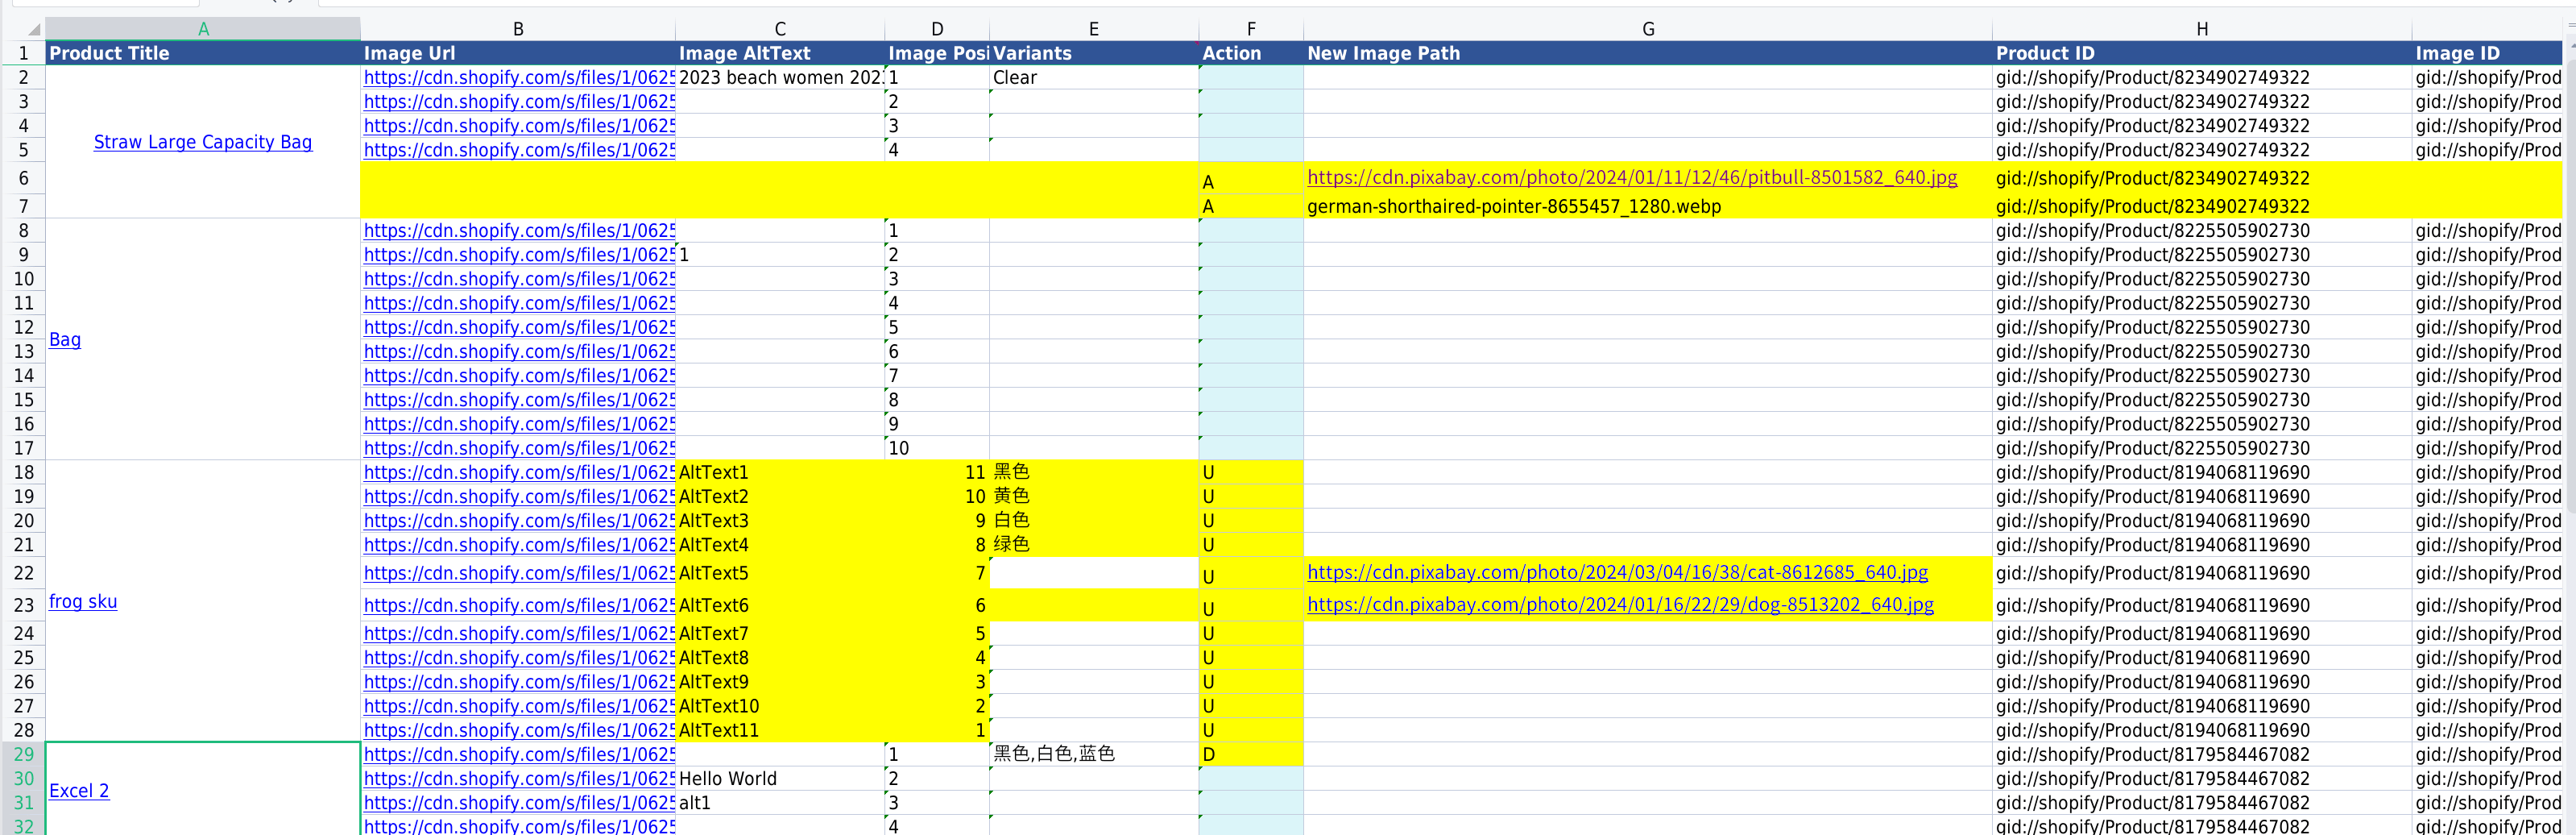2576x835 pixels.
Task: Open the Image Url link in row 18
Action: pyautogui.click(x=519, y=472)
